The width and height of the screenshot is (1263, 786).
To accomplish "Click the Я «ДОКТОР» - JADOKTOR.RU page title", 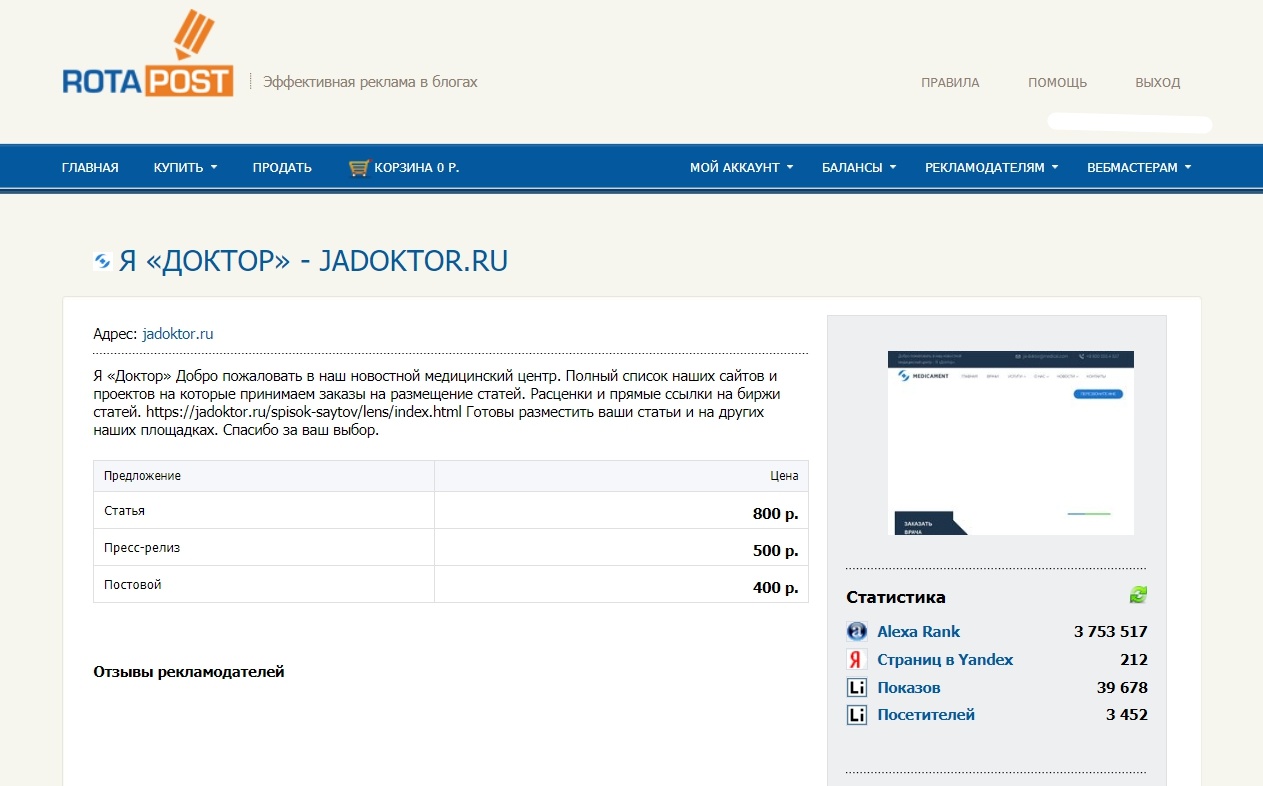I will pos(313,261).
